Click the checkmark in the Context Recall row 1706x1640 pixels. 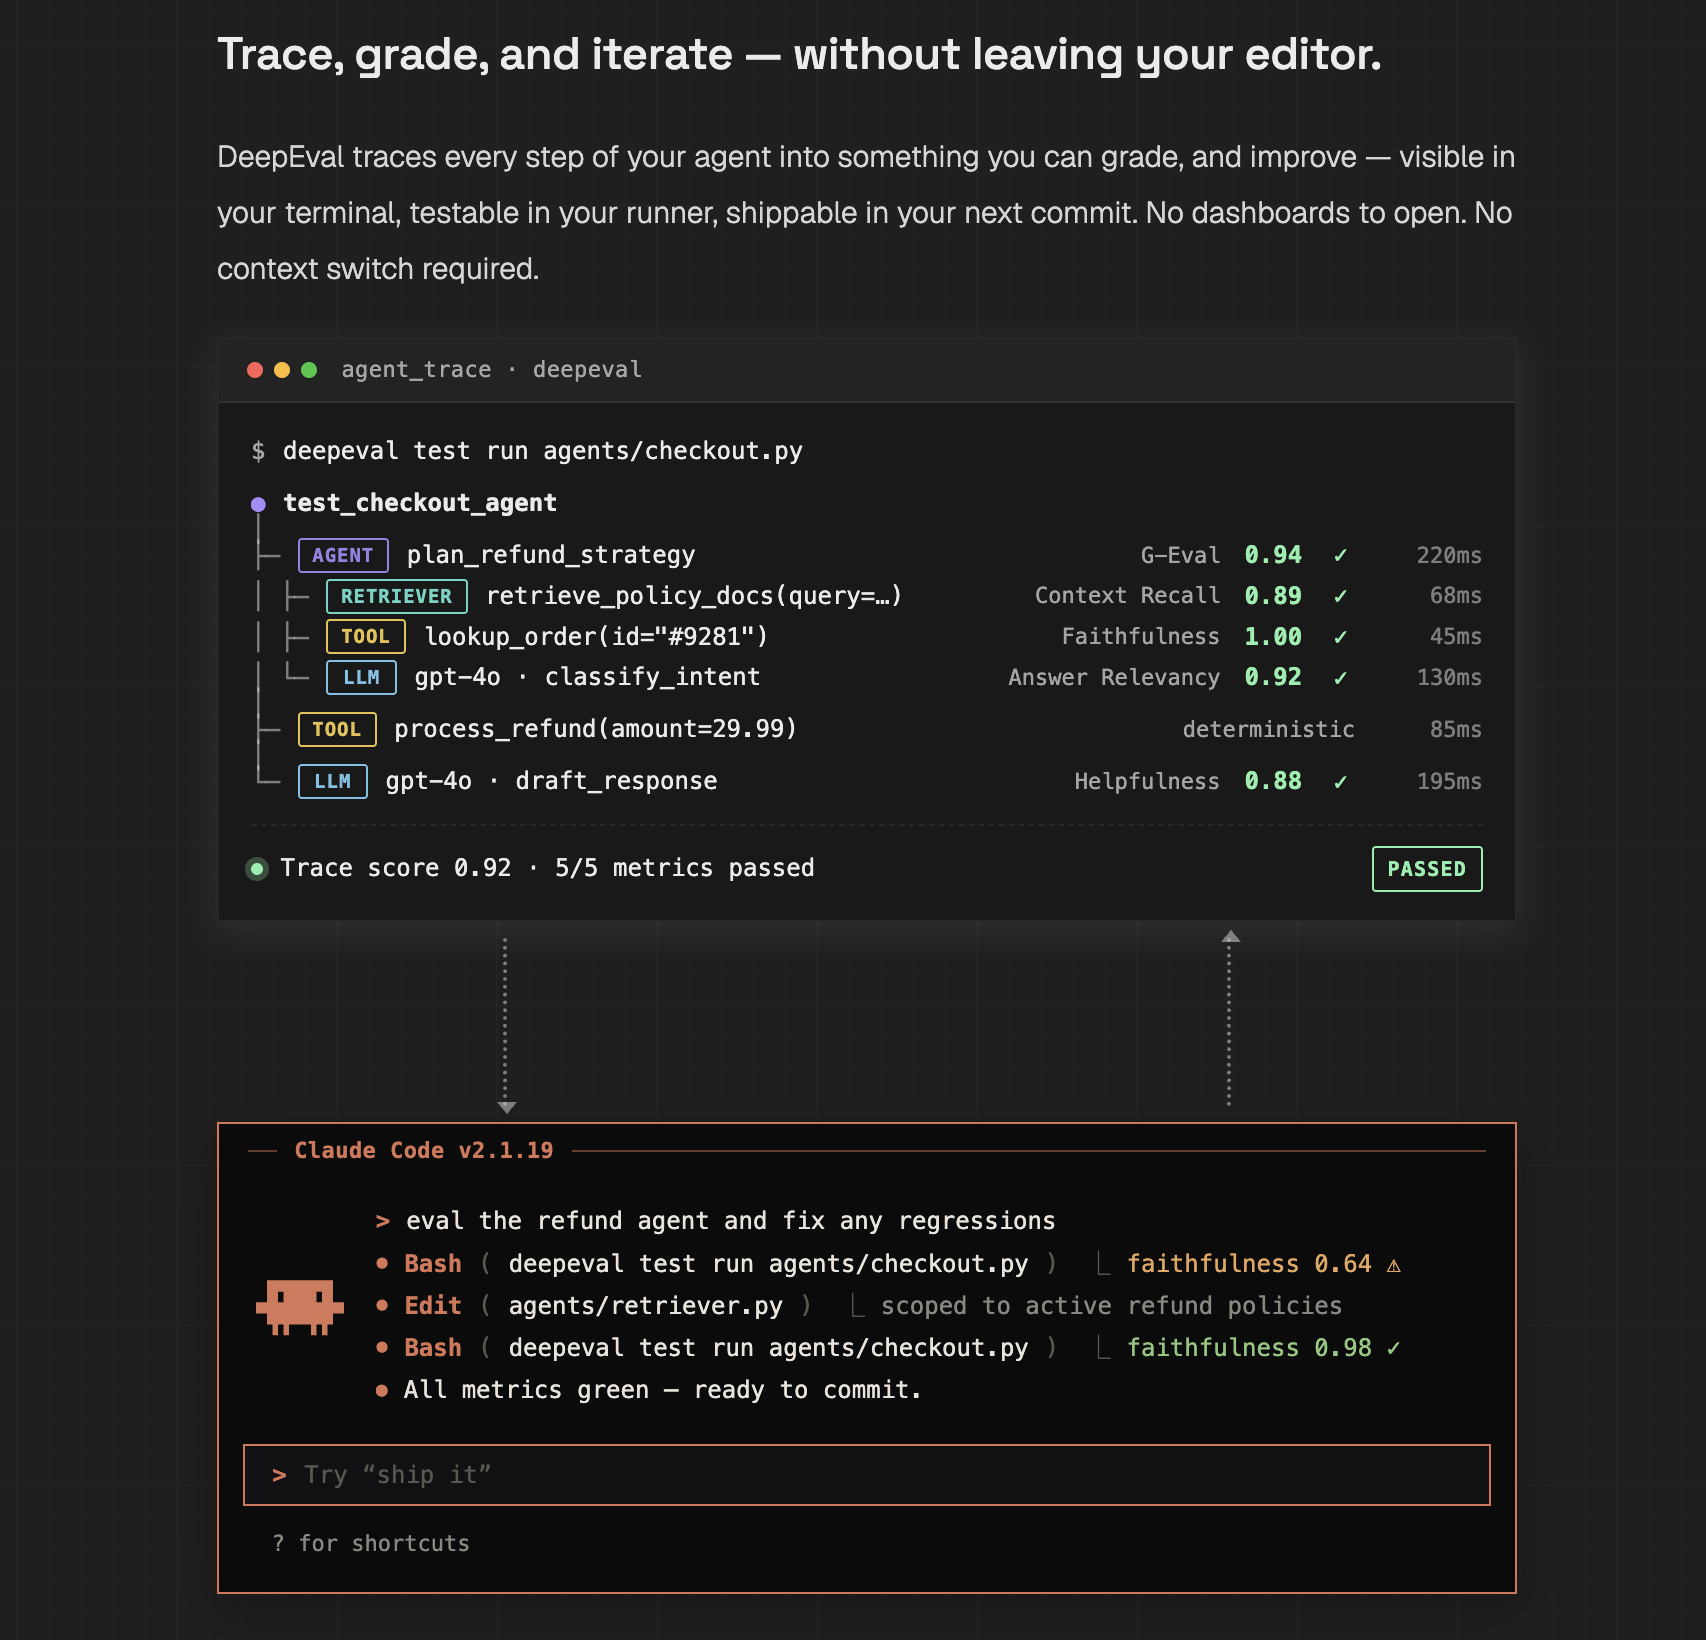coord(1340,596)
